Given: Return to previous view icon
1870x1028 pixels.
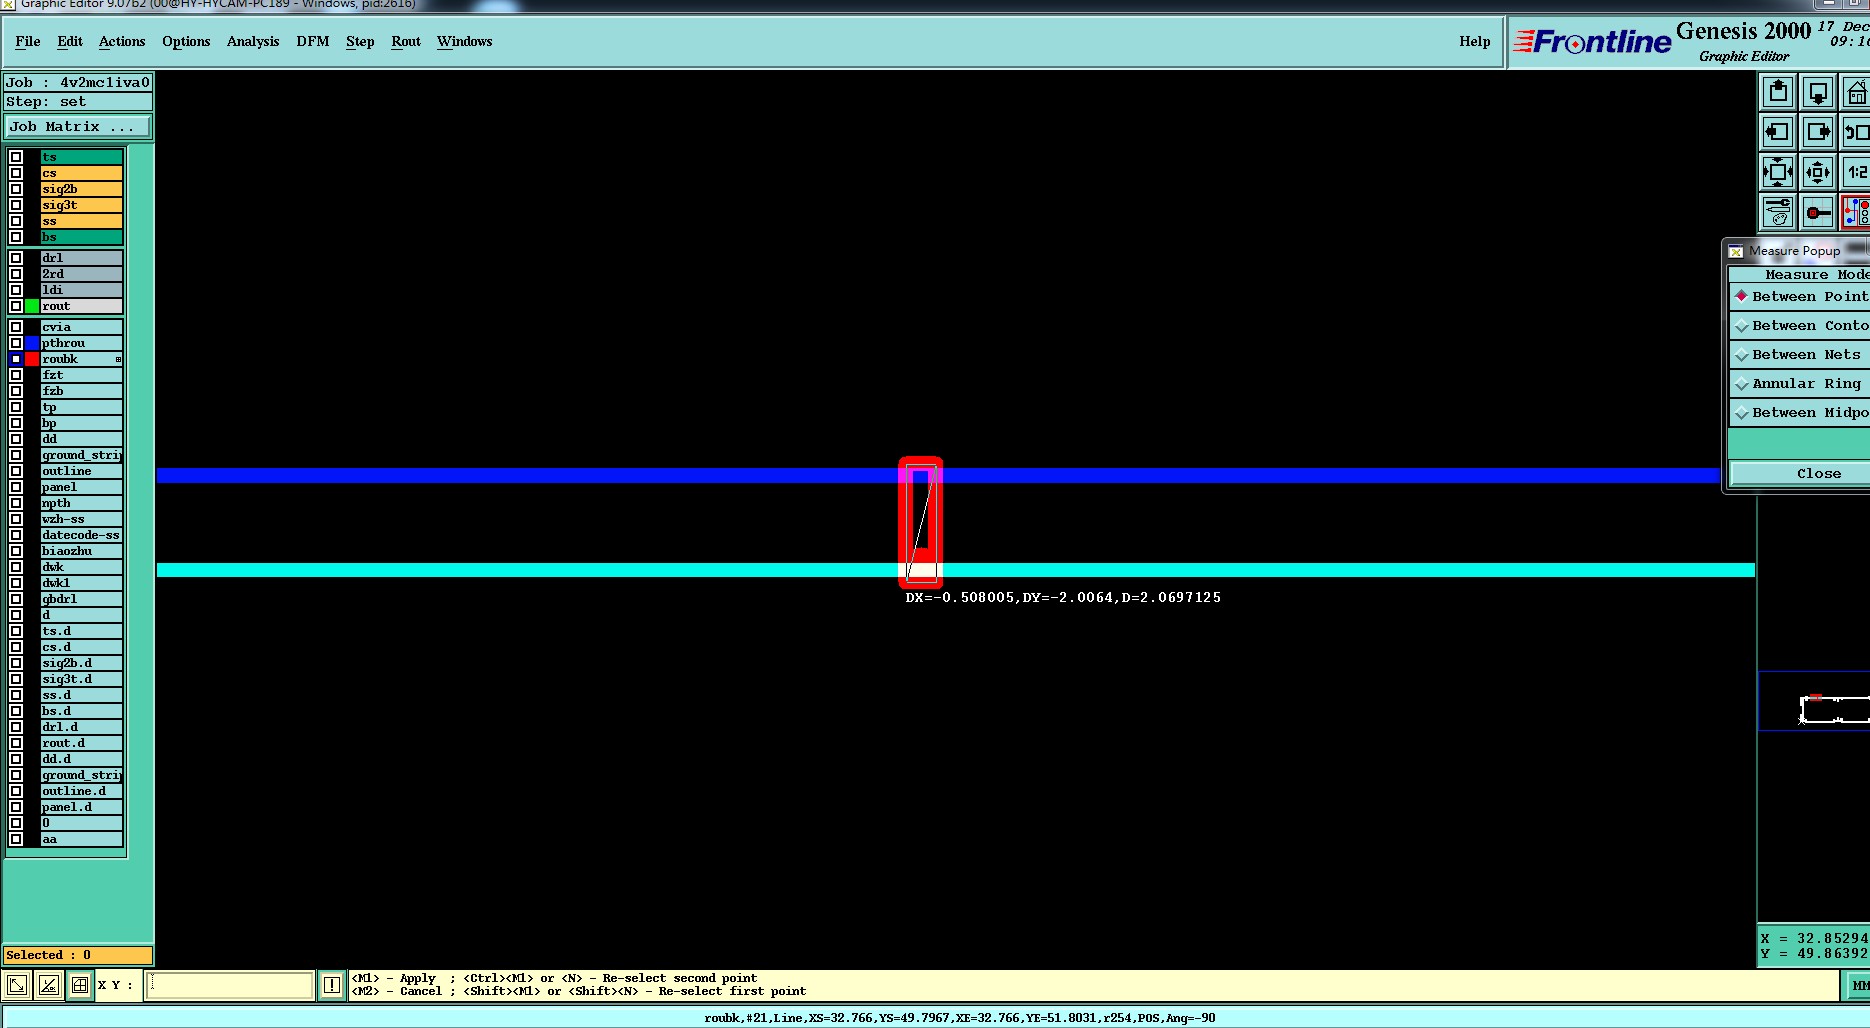Looking at the screenshot, I should [x=1856, y=132].
